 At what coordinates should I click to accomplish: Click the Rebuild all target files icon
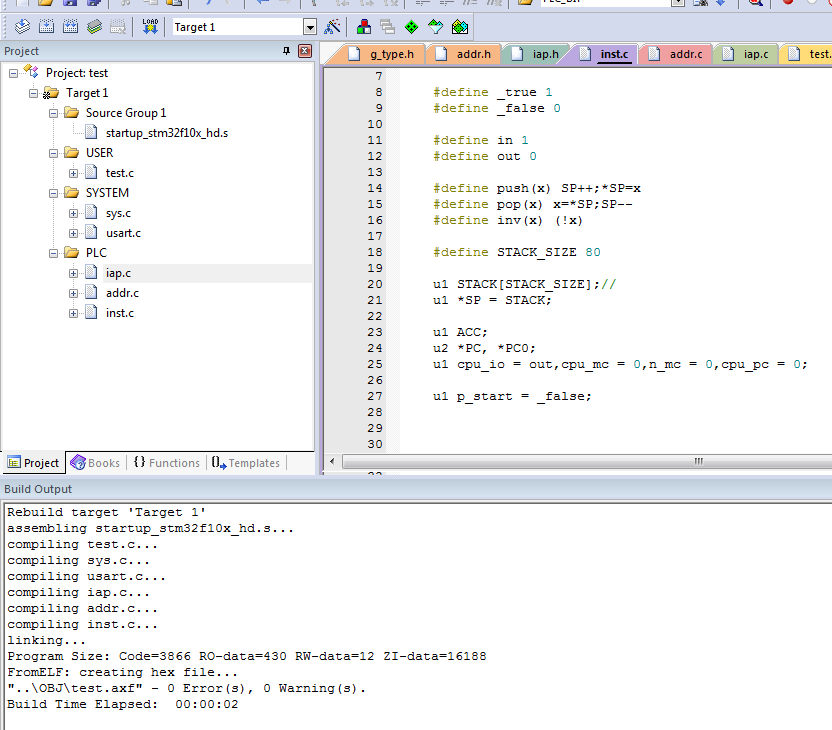click(71, 27)
